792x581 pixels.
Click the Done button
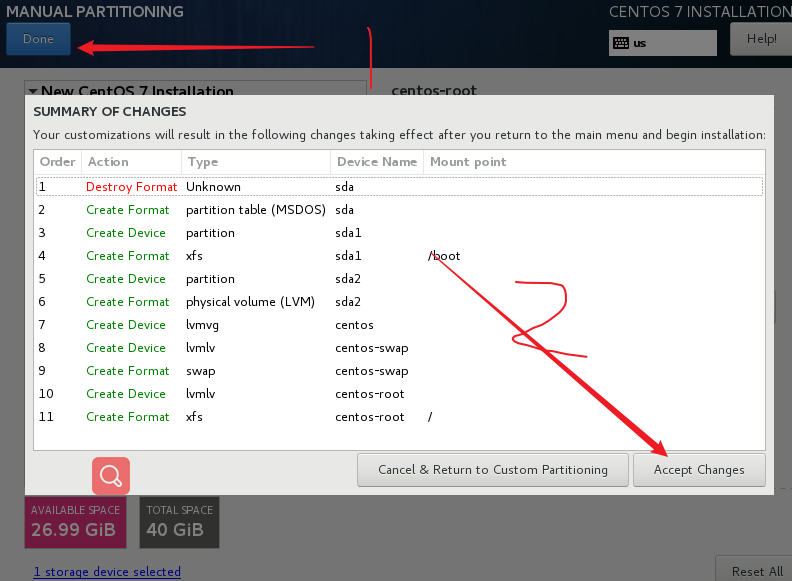pos(38,39)
